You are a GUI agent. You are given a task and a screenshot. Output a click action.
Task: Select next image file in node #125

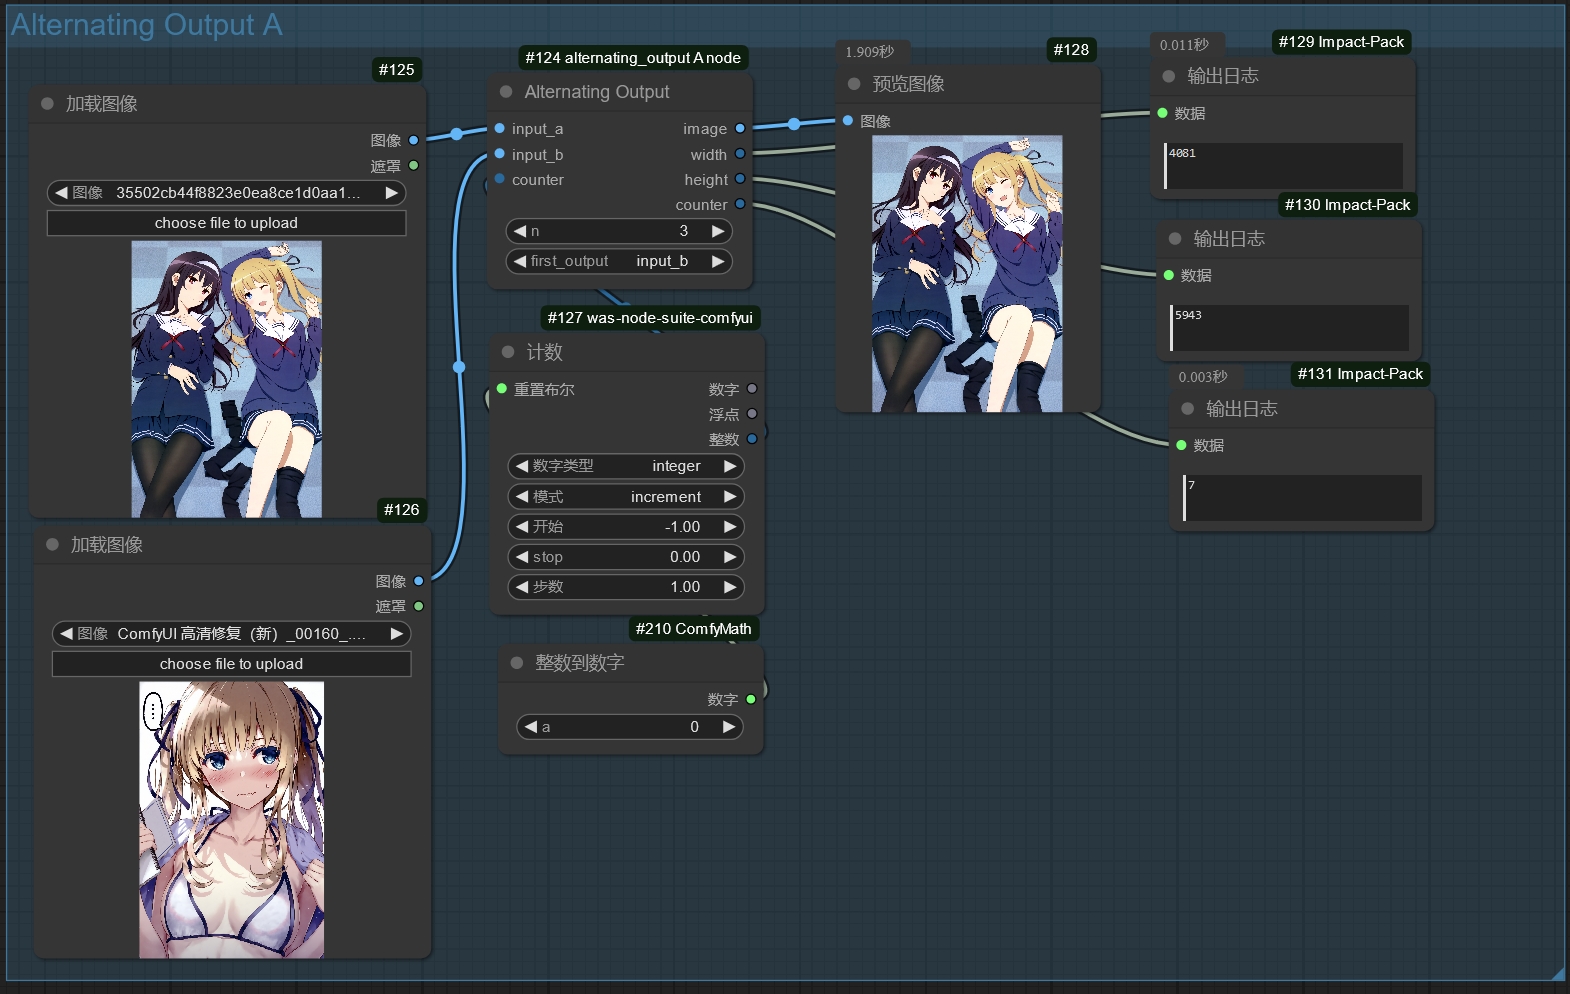[x=392, y=192]
